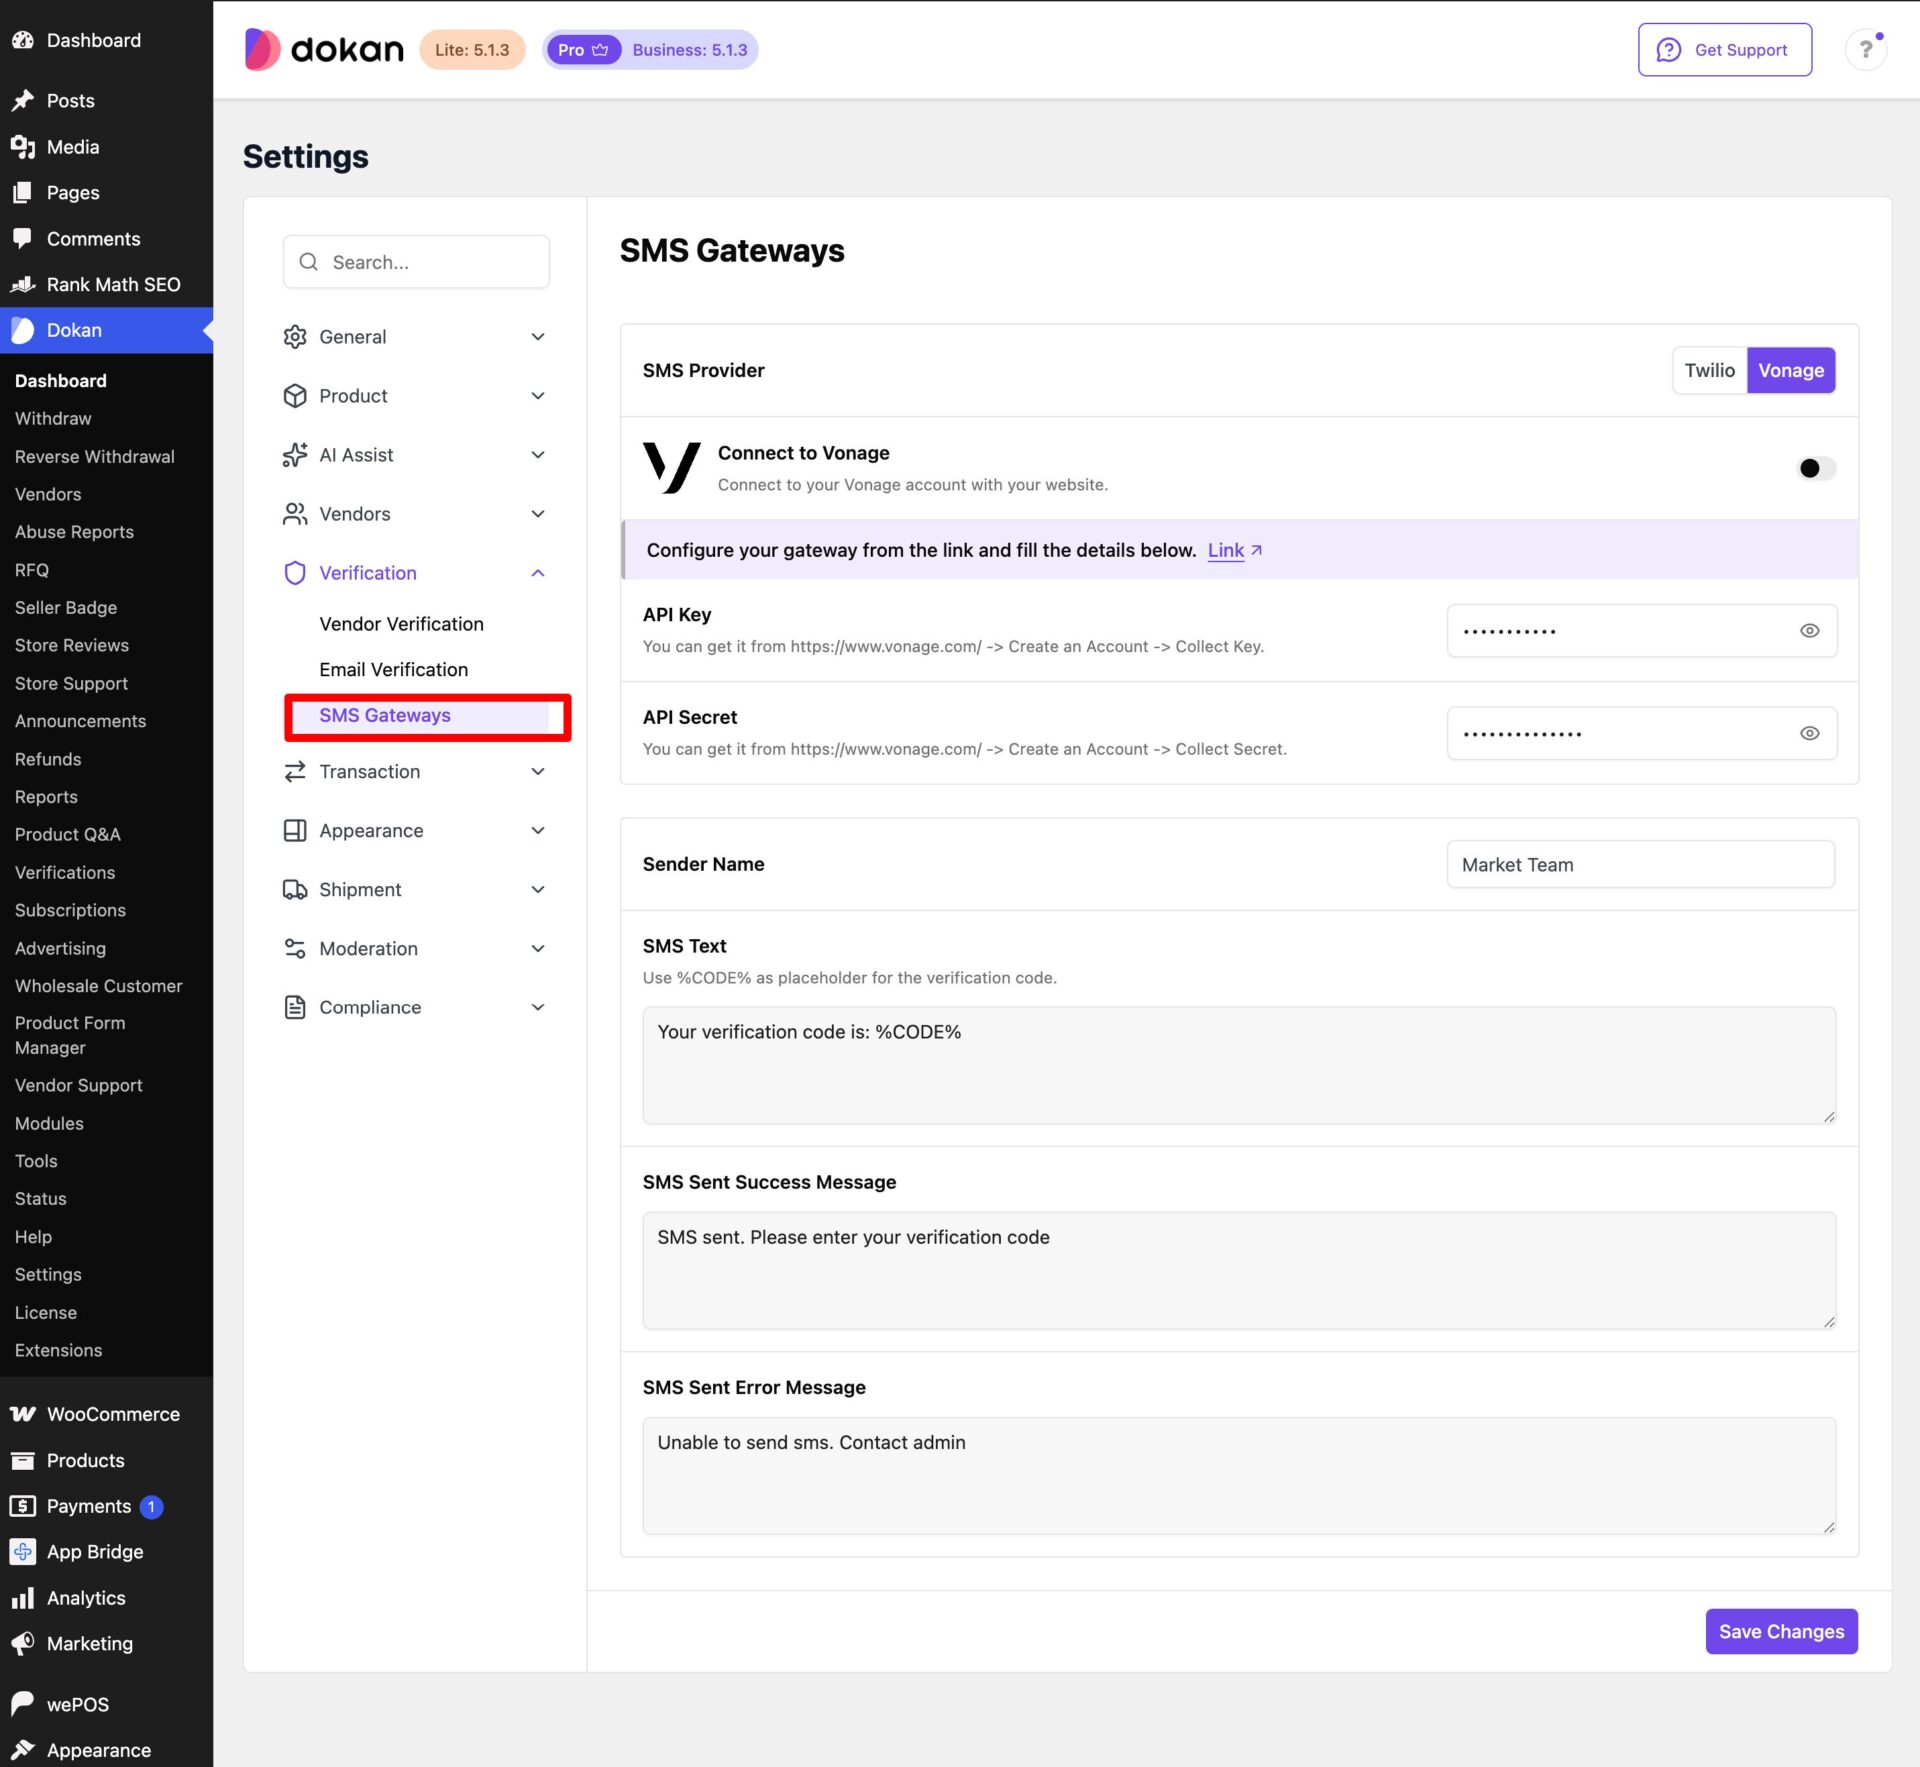Click the Vonage V logo
Screen dimensions: 1920x1767
point(671,468)
